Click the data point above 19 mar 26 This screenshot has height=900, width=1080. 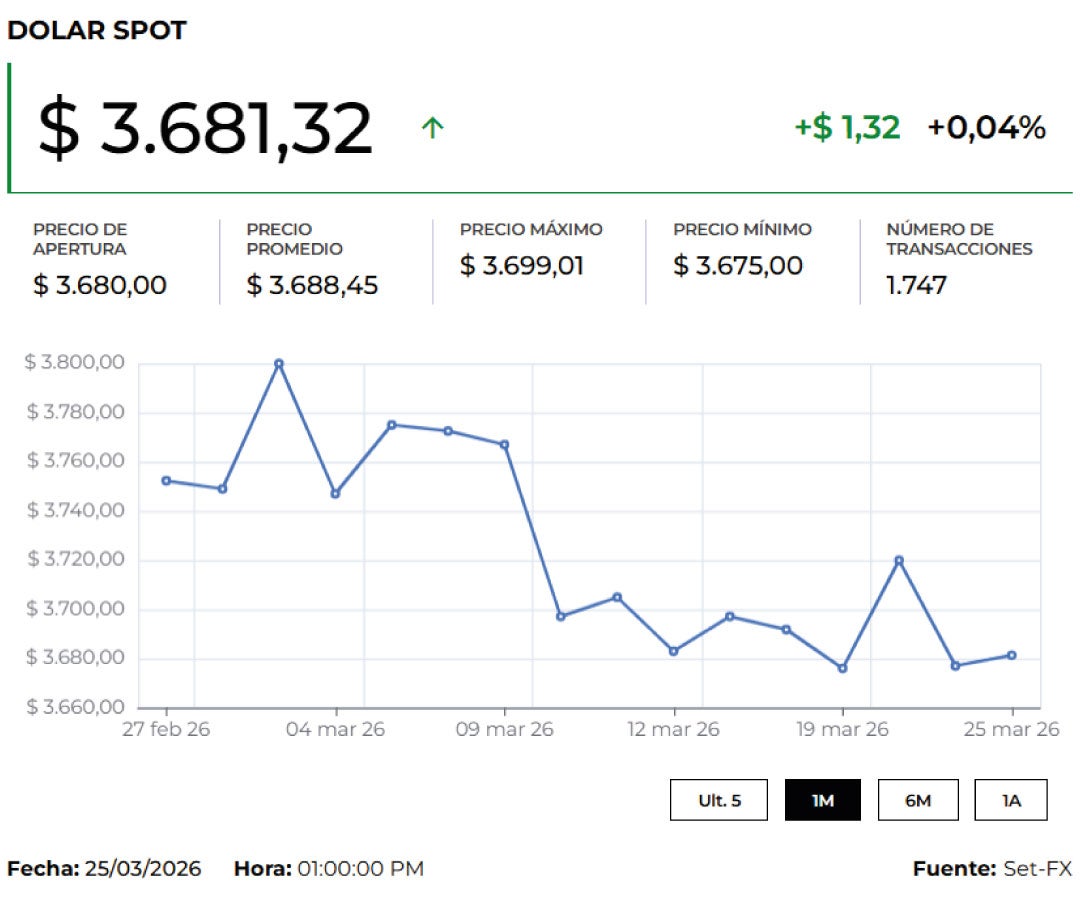tap(842, 668)
